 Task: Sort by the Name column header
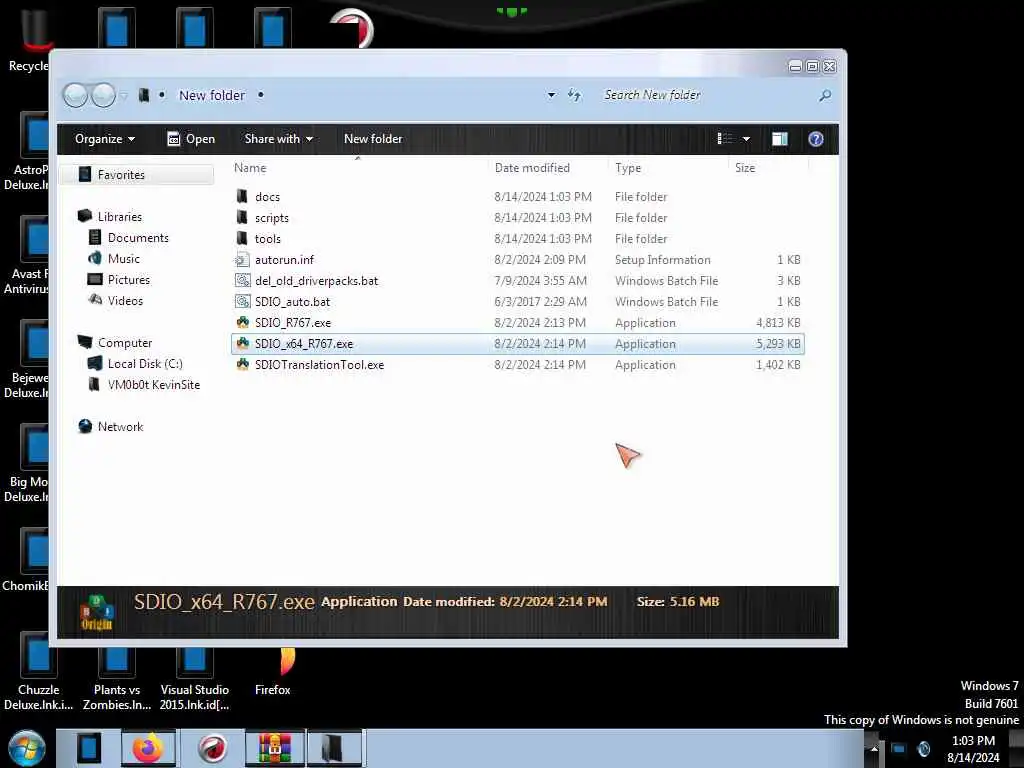tap(250, 168)
